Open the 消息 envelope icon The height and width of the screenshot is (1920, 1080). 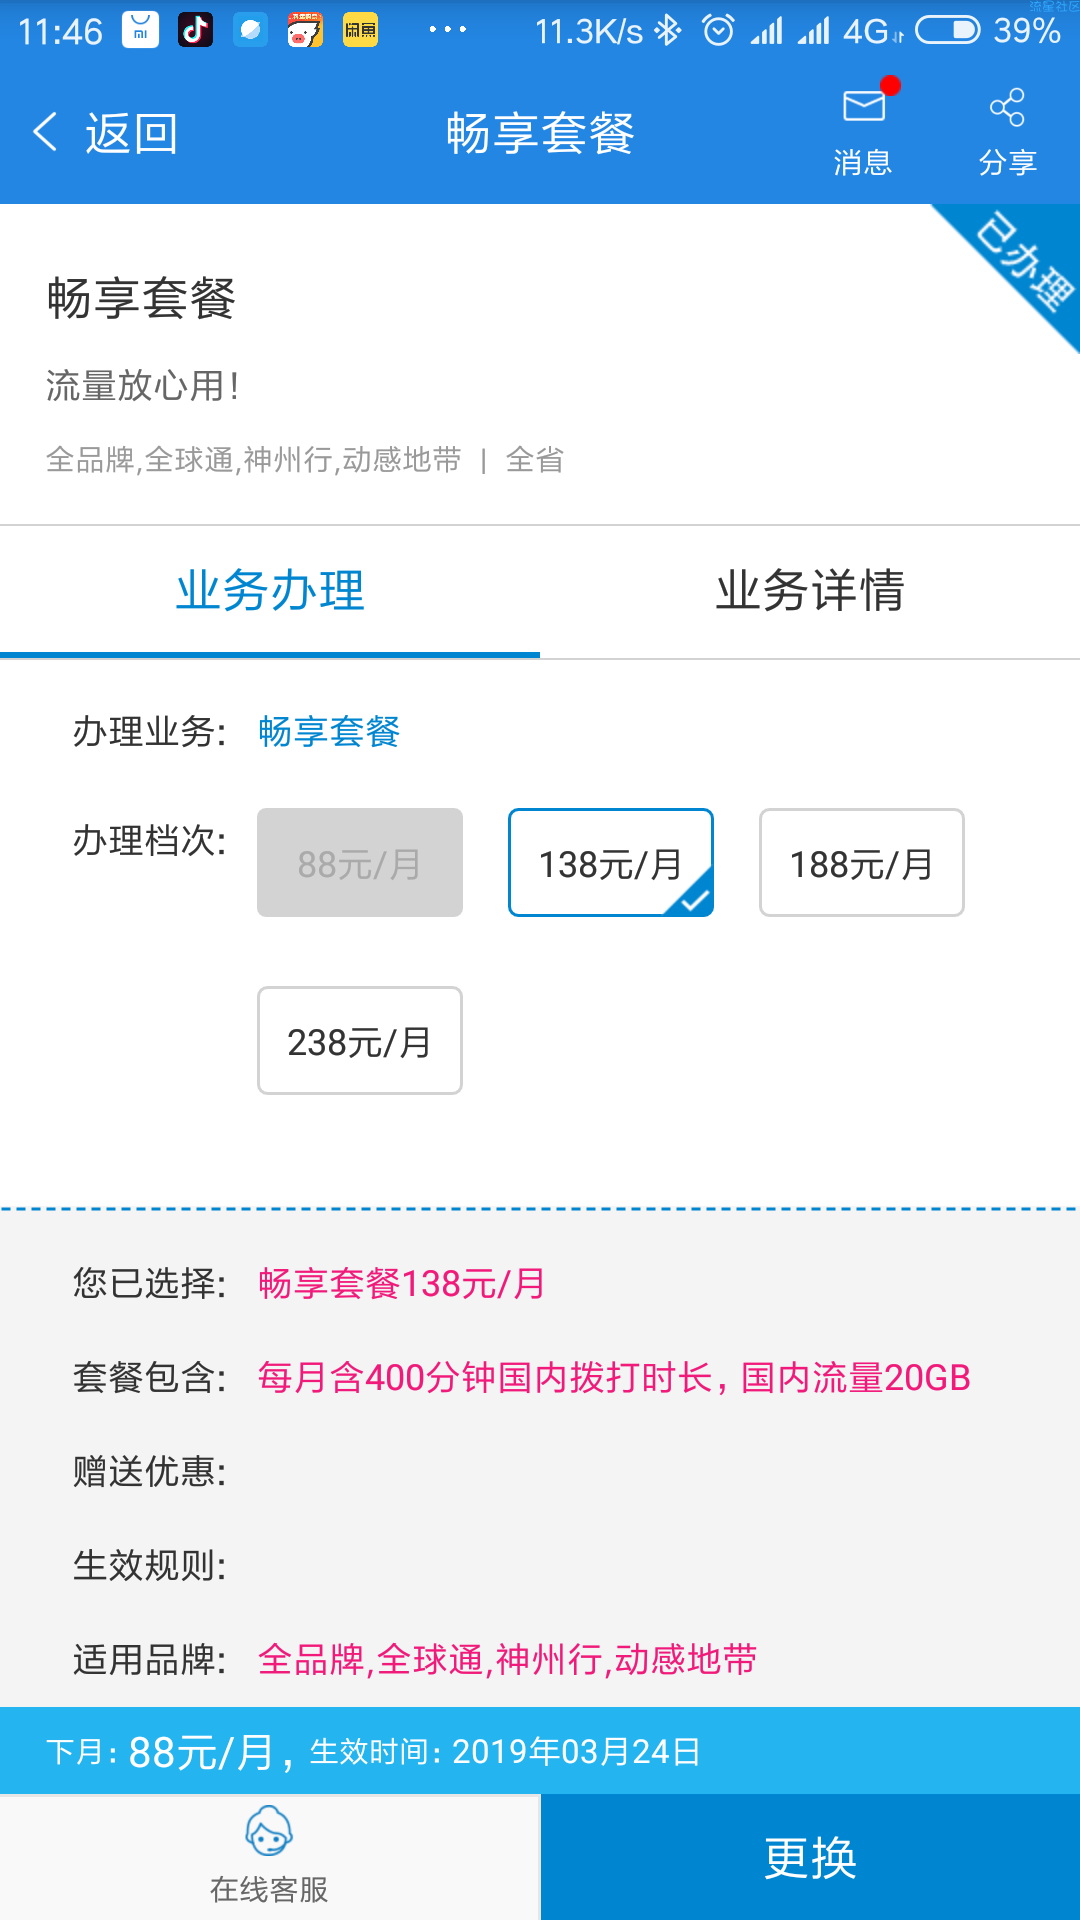point(864,105)
